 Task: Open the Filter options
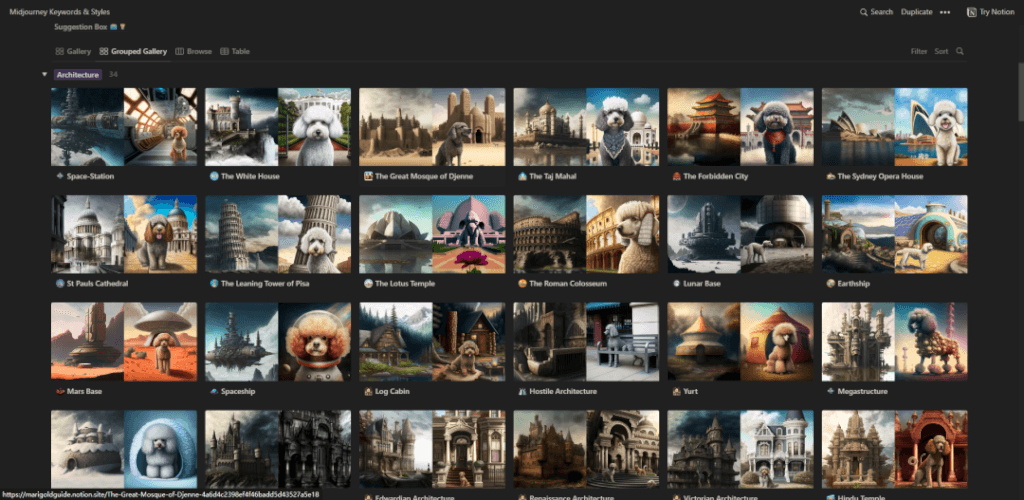[918, 51]
